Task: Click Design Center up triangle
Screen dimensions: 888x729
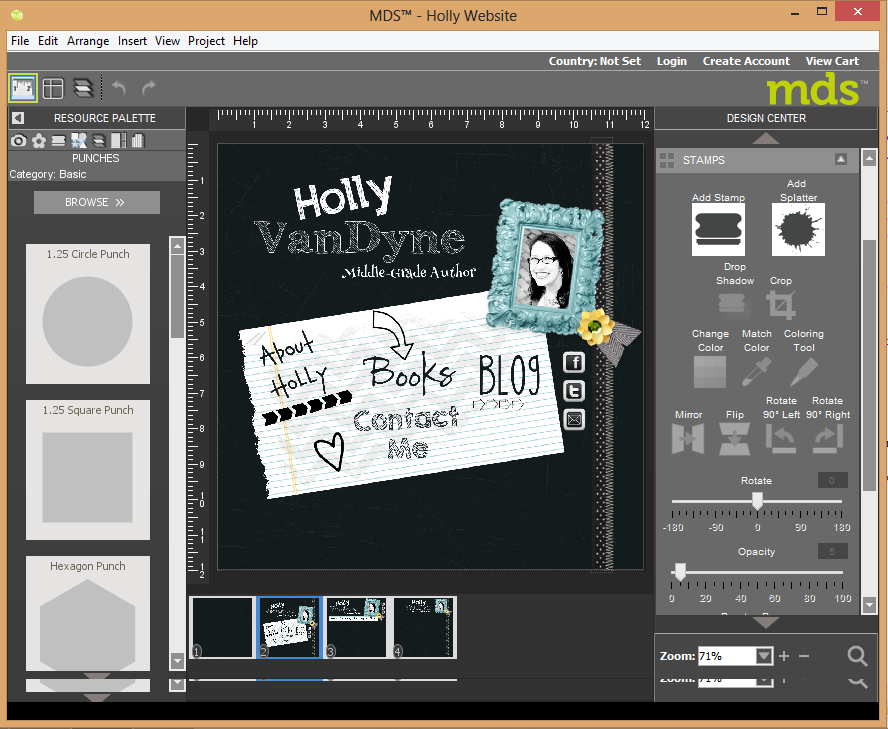Action: (766, 138)
